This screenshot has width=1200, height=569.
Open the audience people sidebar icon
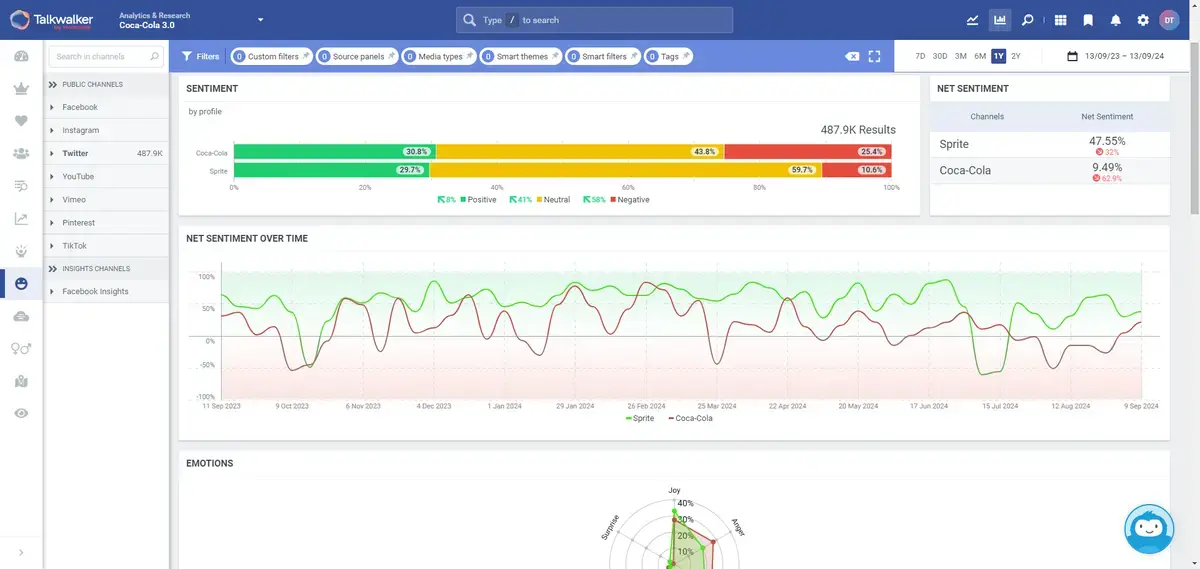[x=21, y=153]
